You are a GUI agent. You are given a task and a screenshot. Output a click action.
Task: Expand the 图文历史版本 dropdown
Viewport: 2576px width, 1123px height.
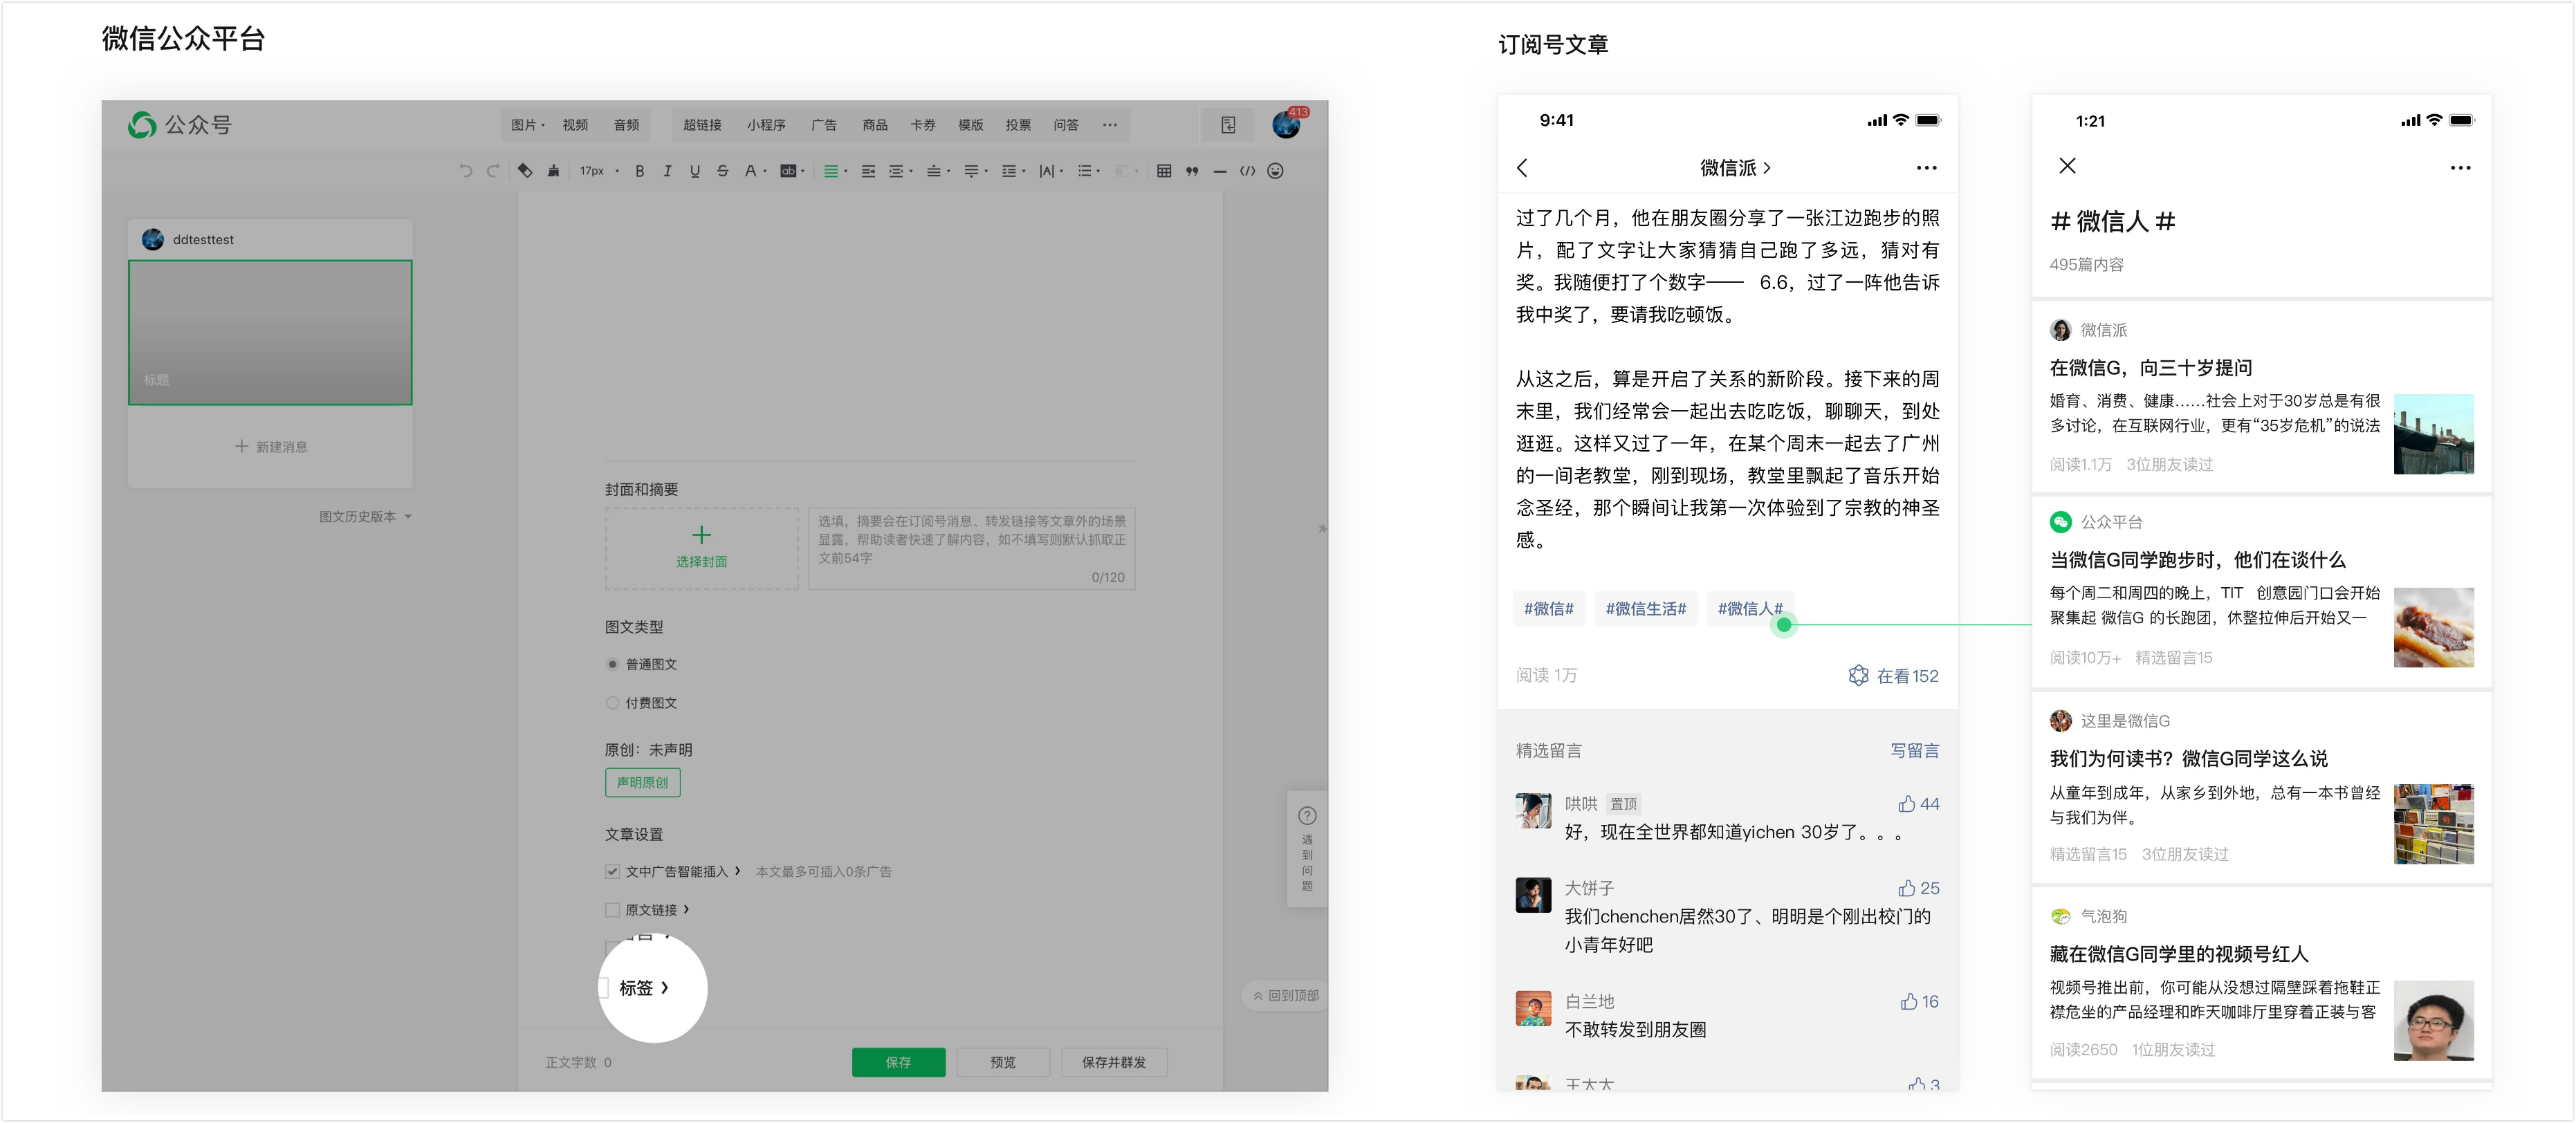(365, 516)
